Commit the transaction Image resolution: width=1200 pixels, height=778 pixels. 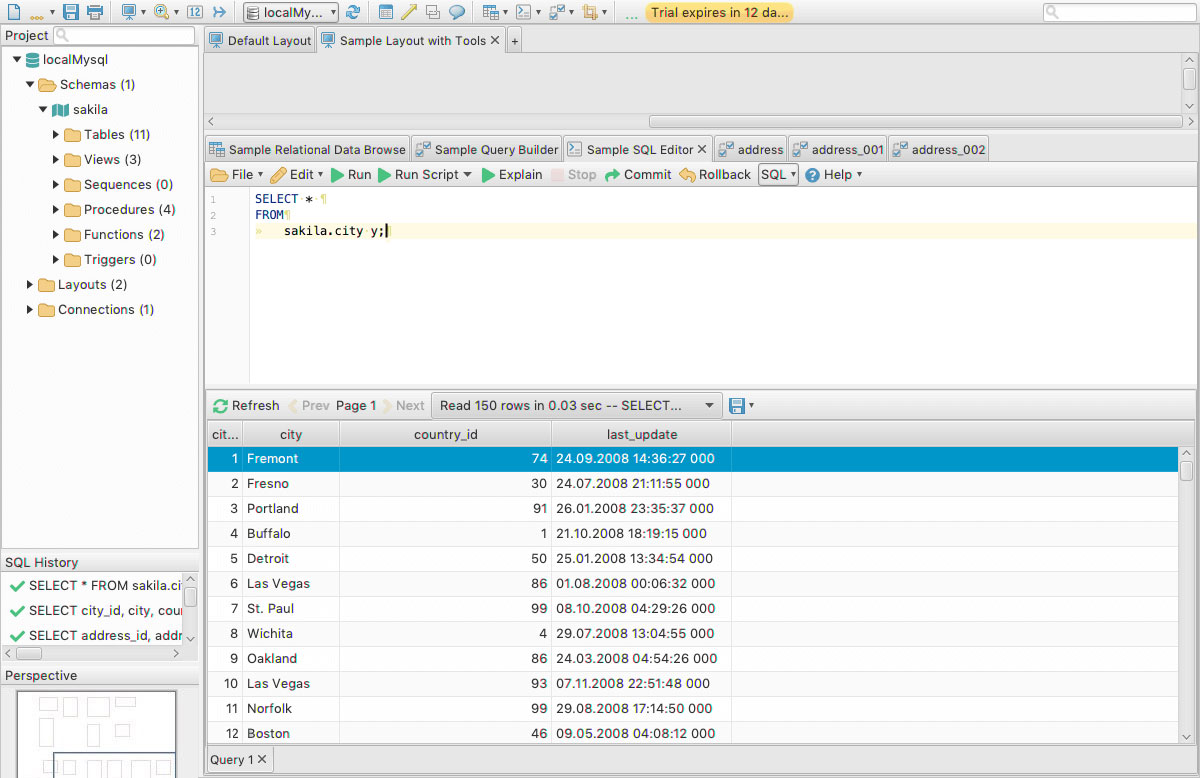(x=638, y=174)
